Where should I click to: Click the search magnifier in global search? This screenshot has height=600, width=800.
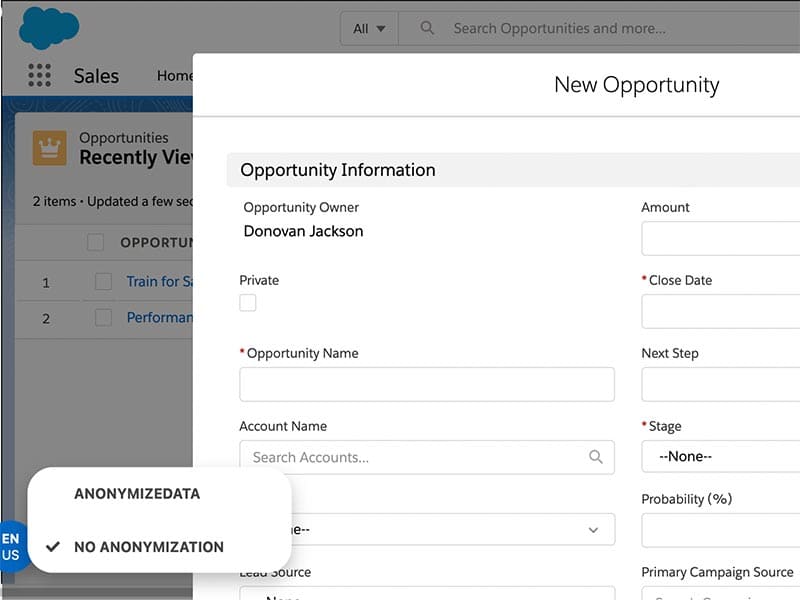pos(427,28)
